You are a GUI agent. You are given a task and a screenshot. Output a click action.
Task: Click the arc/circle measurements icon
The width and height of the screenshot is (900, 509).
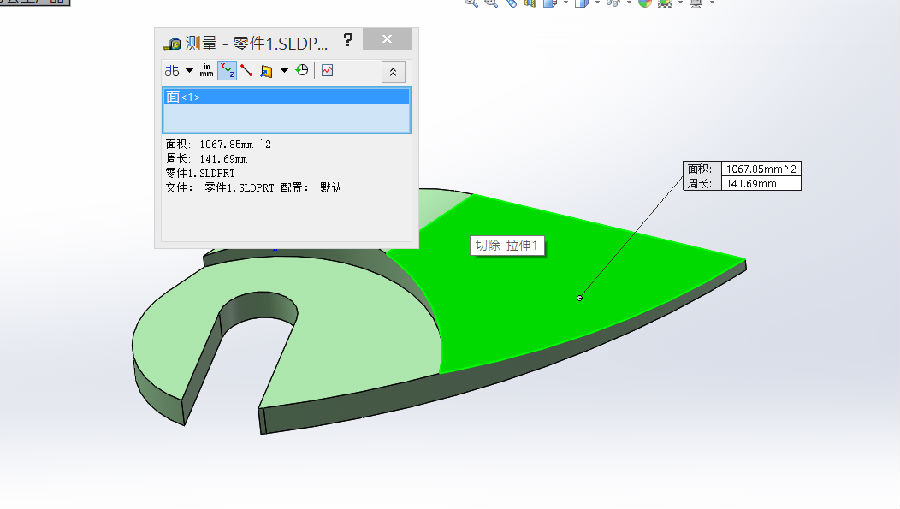173,71
